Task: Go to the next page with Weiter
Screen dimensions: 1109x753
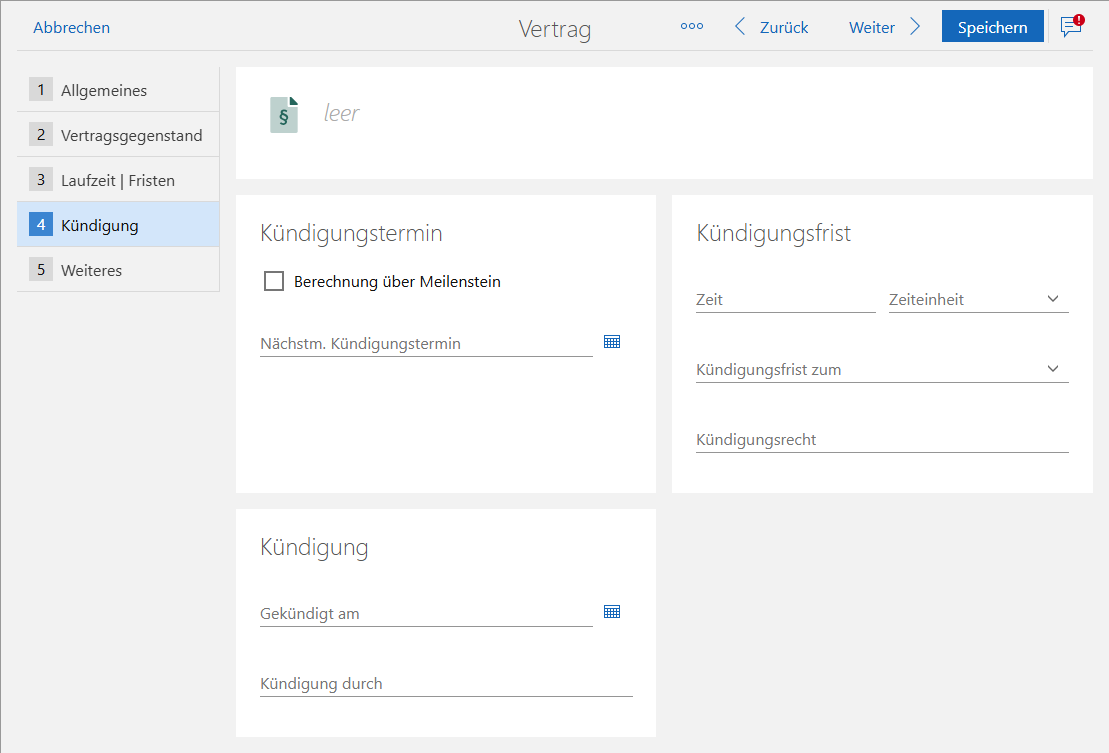Action: pos(871,27)
